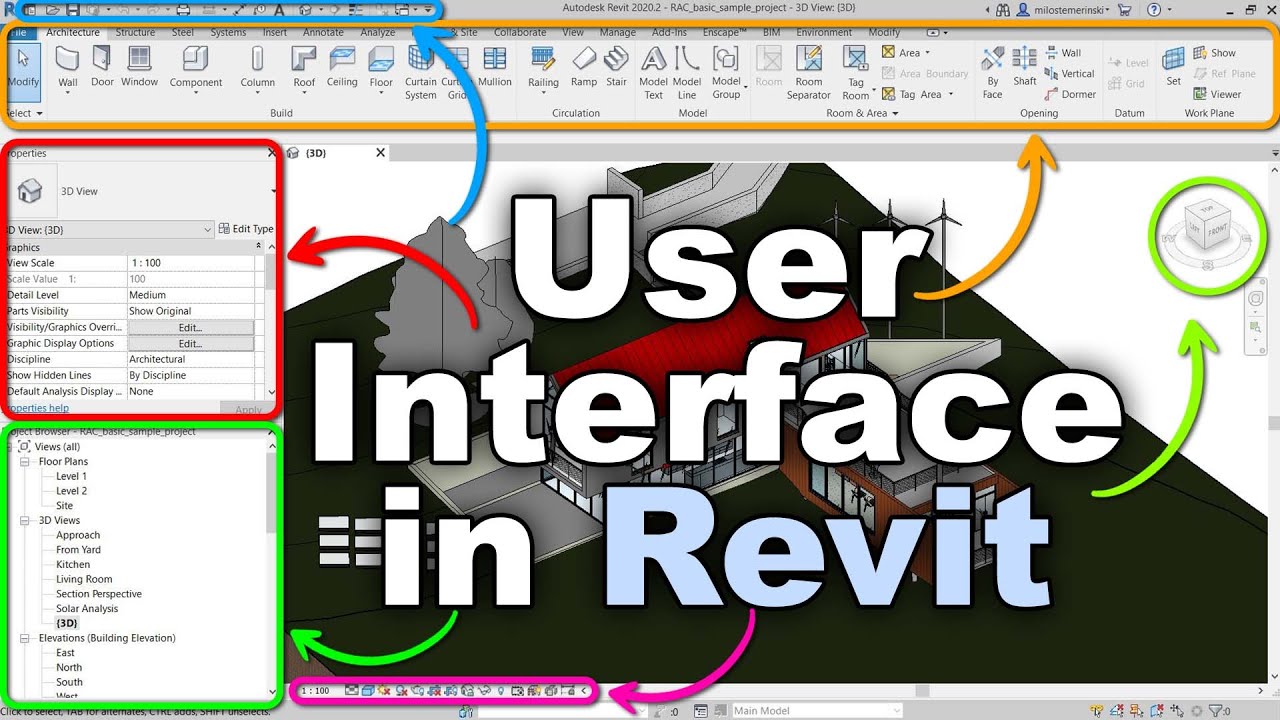Toggle Reveal Hidden Elements lightbulb

(501, 690)
